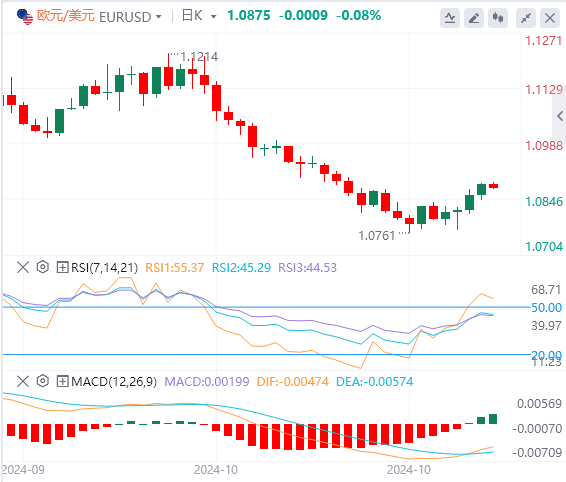Viewport: 566px width, 482px height.
Task: Click the EU/US flag symbol icon
Action: pyautogui.click(x=25, y=17)
